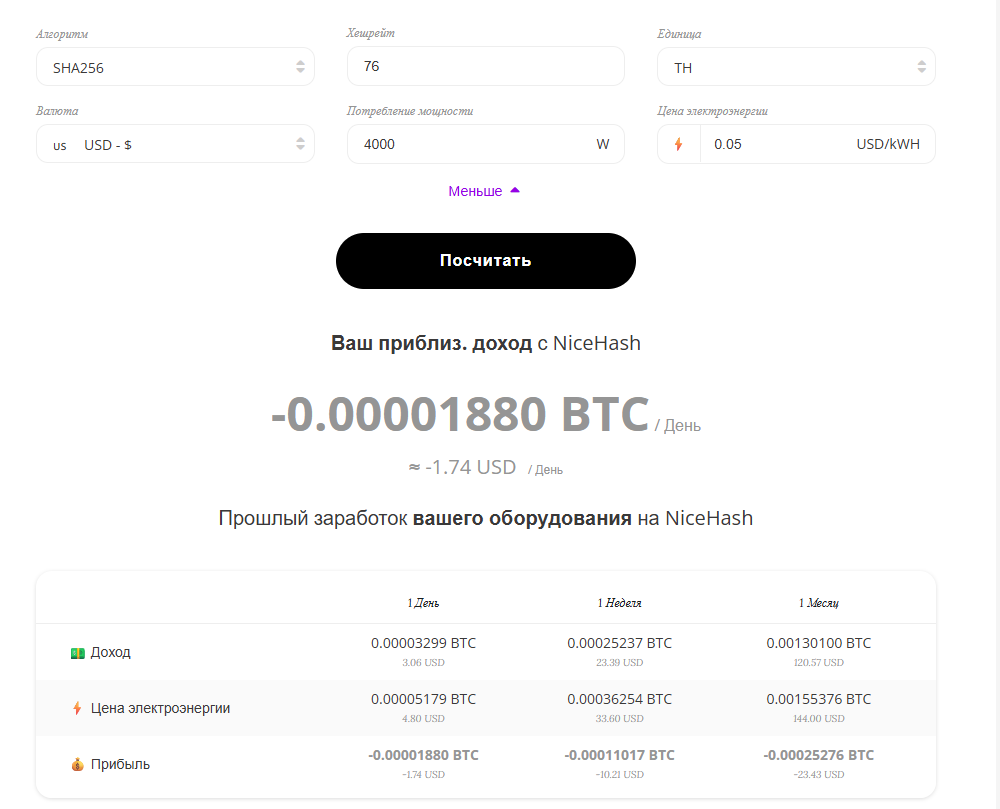Click the lightning icon beside Цена электроэнергии row
The height and width of the screenshot is (809, 1000).
(x=77, y=709)
